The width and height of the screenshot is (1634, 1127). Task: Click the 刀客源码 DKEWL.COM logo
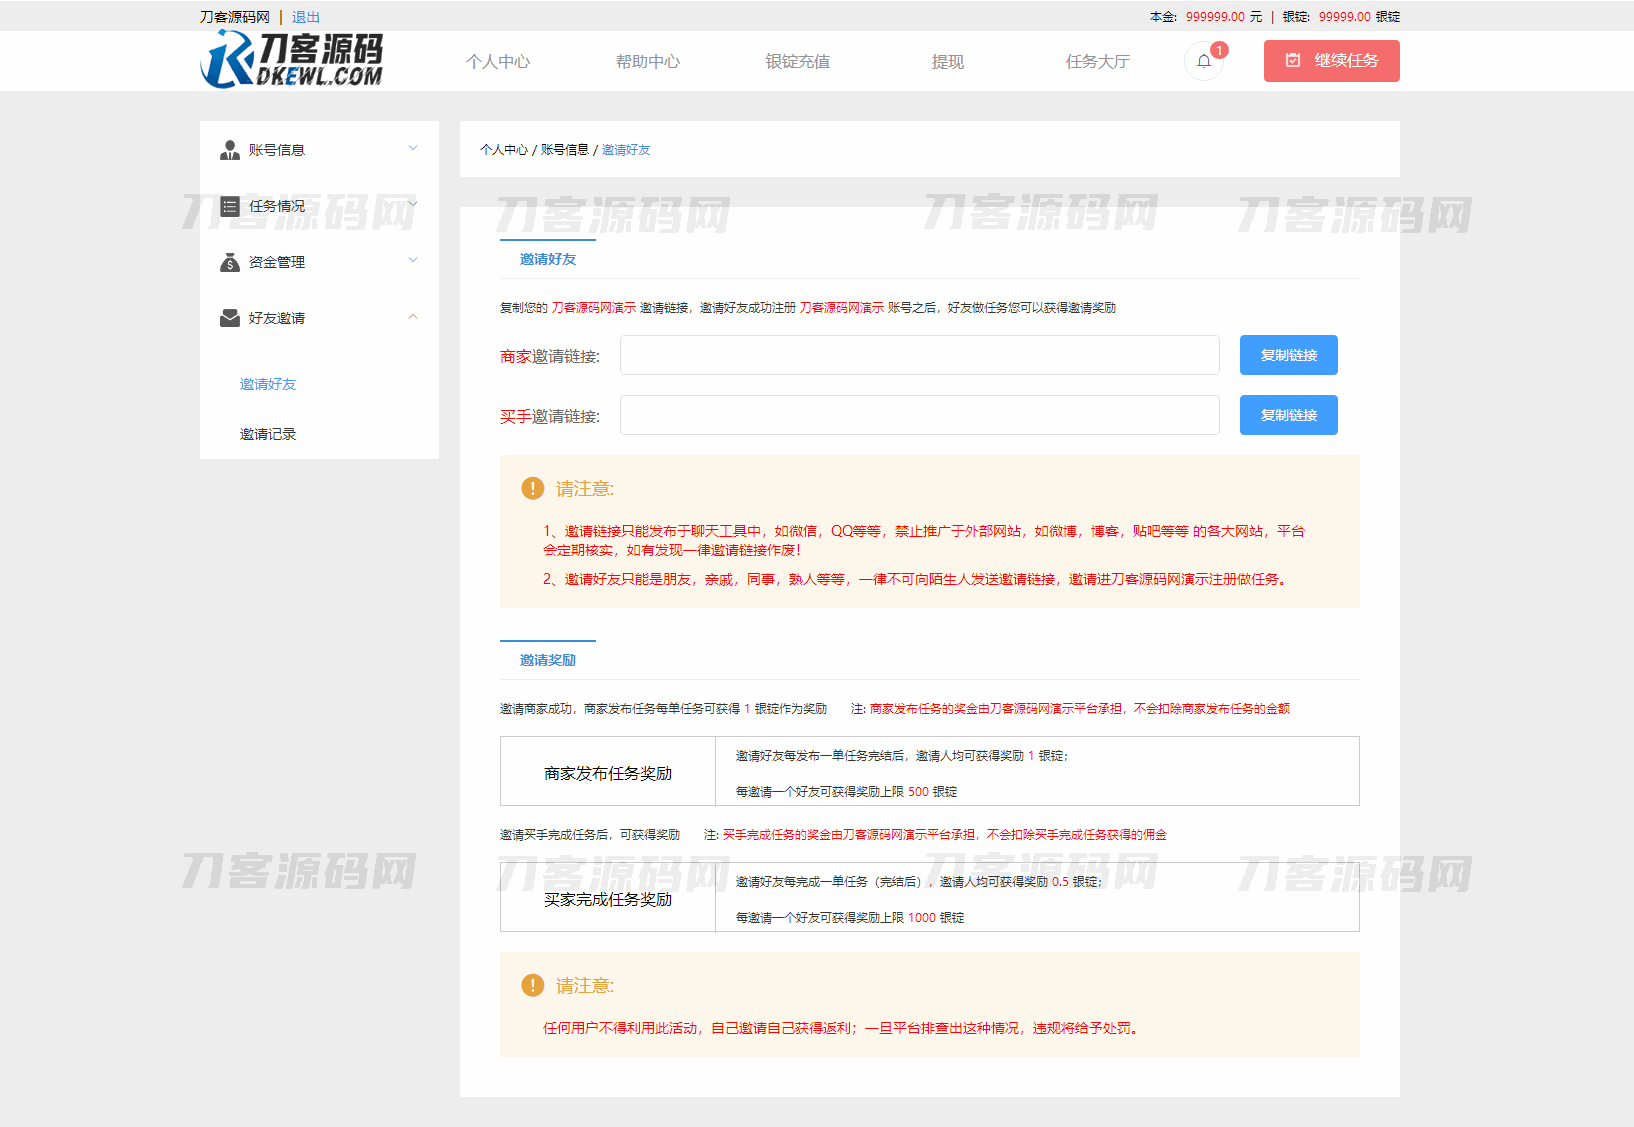point(292,60)
